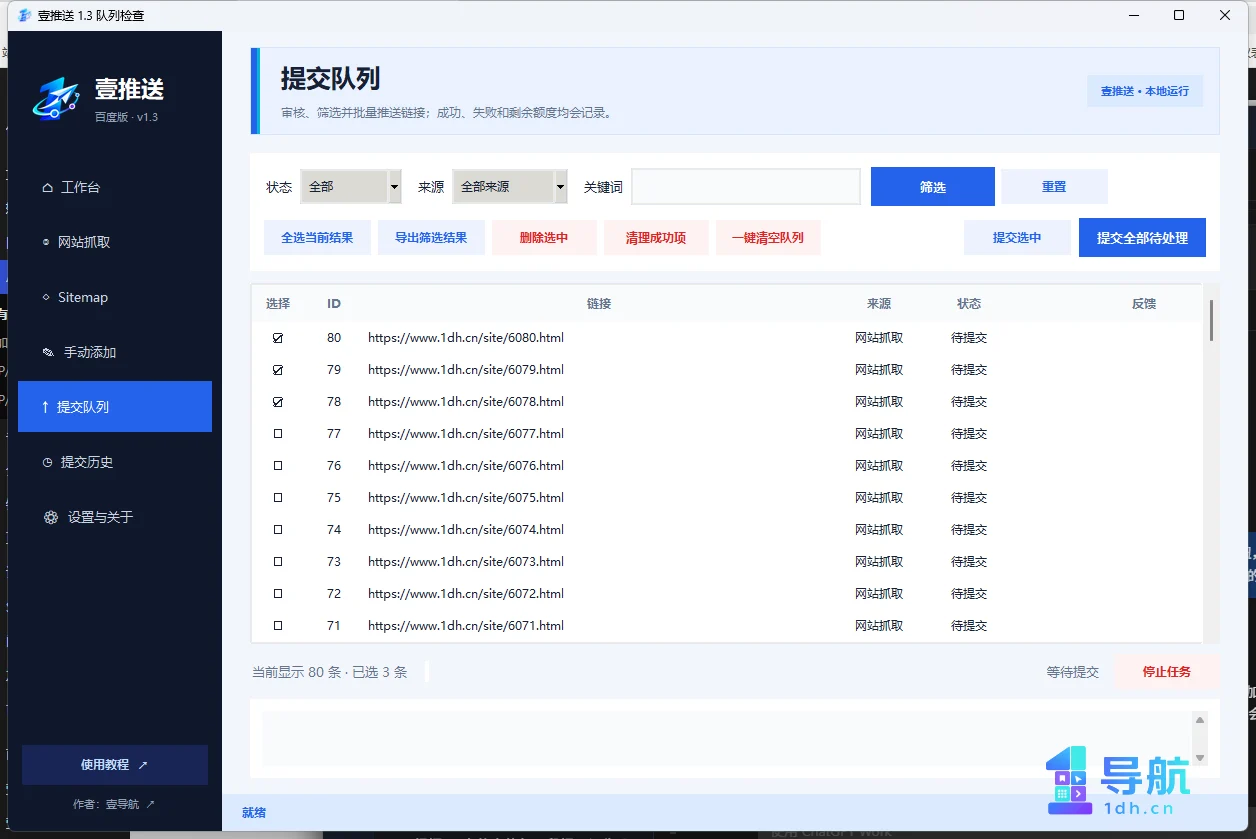Image resolution: width=1256 pixels, height=839 pixels.
Task: Click the 关键词 input field
Action: pos(746,187)
